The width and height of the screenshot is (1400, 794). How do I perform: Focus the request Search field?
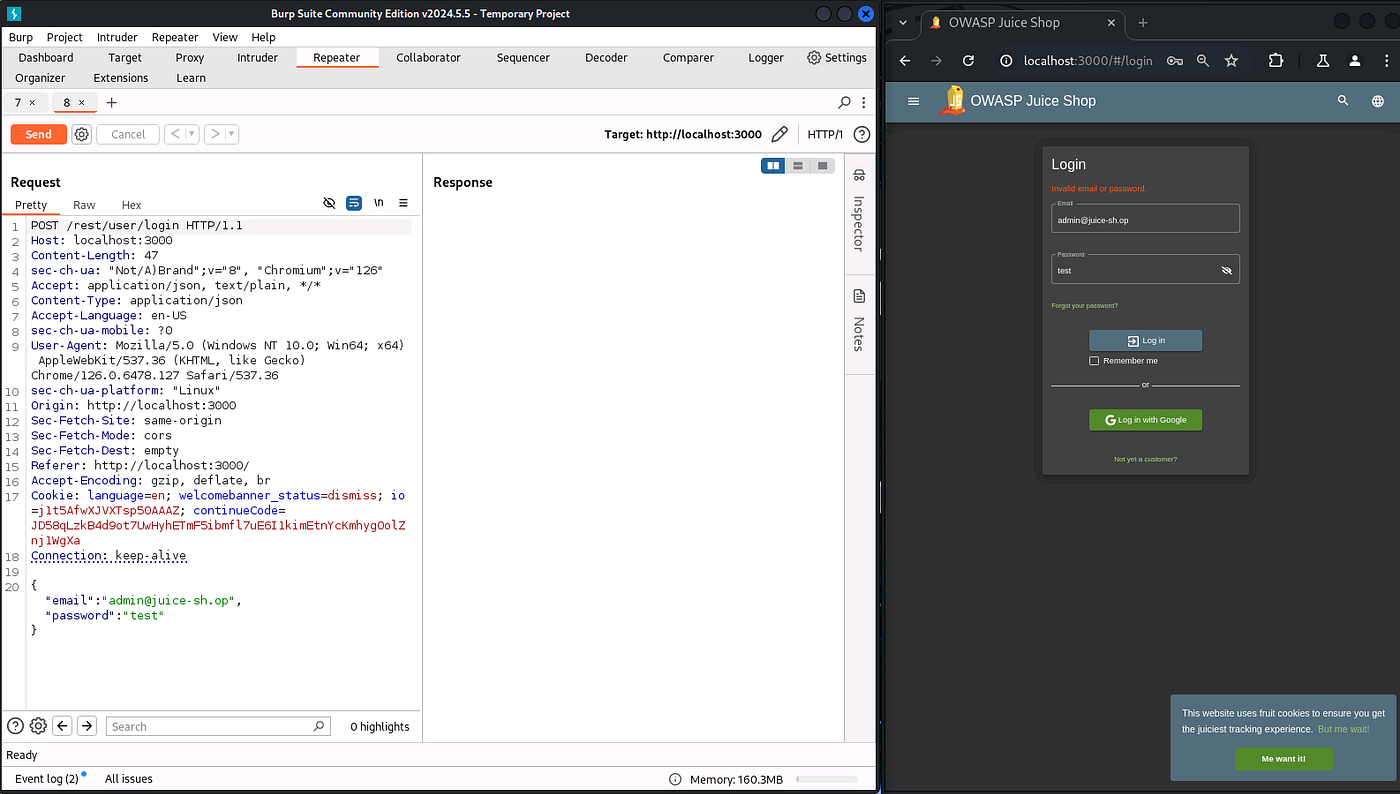(x=218, y=726)
